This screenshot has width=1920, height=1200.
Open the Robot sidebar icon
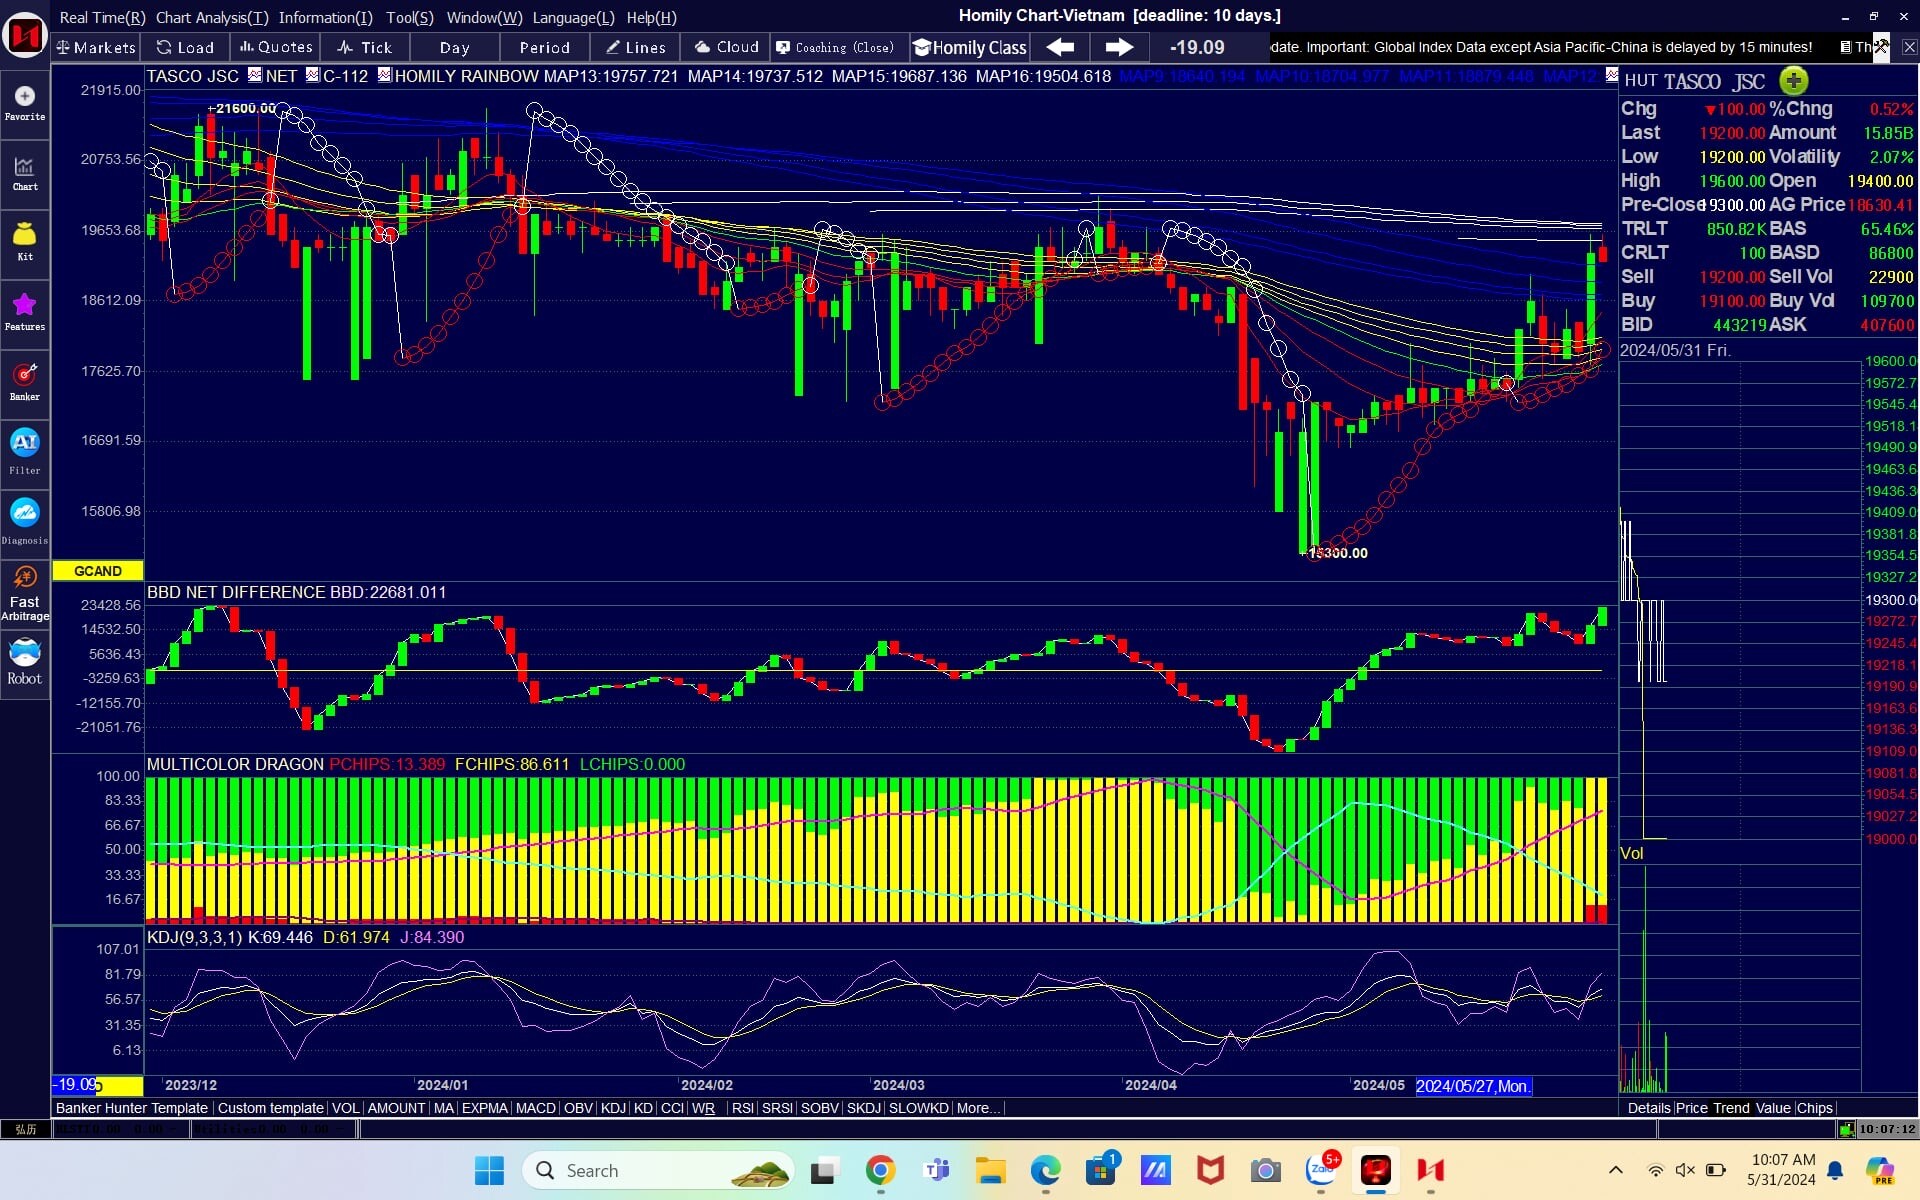[25, 663]
